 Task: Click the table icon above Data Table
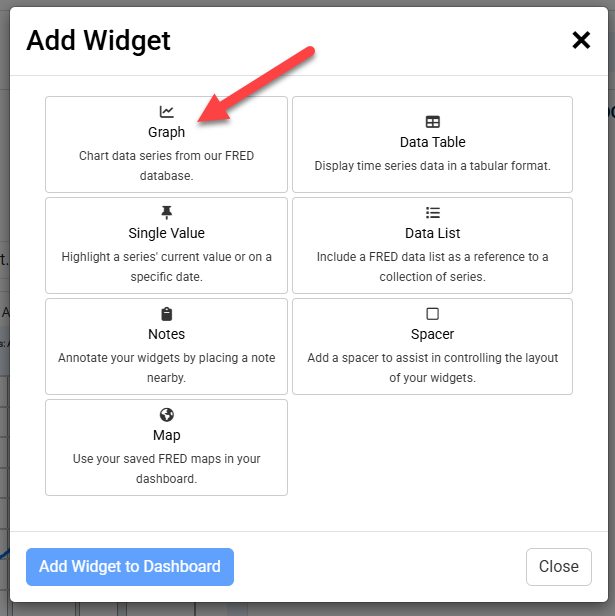433,122
